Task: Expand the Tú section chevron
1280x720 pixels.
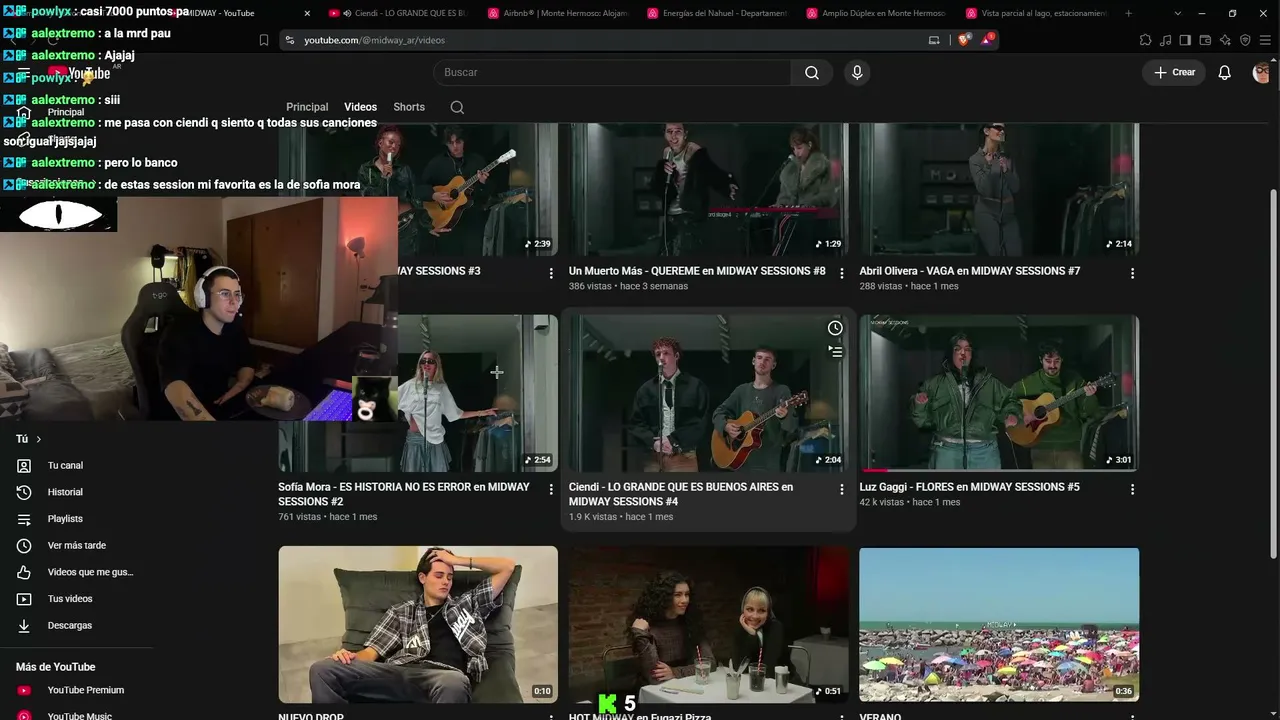Action: [39, 439]
